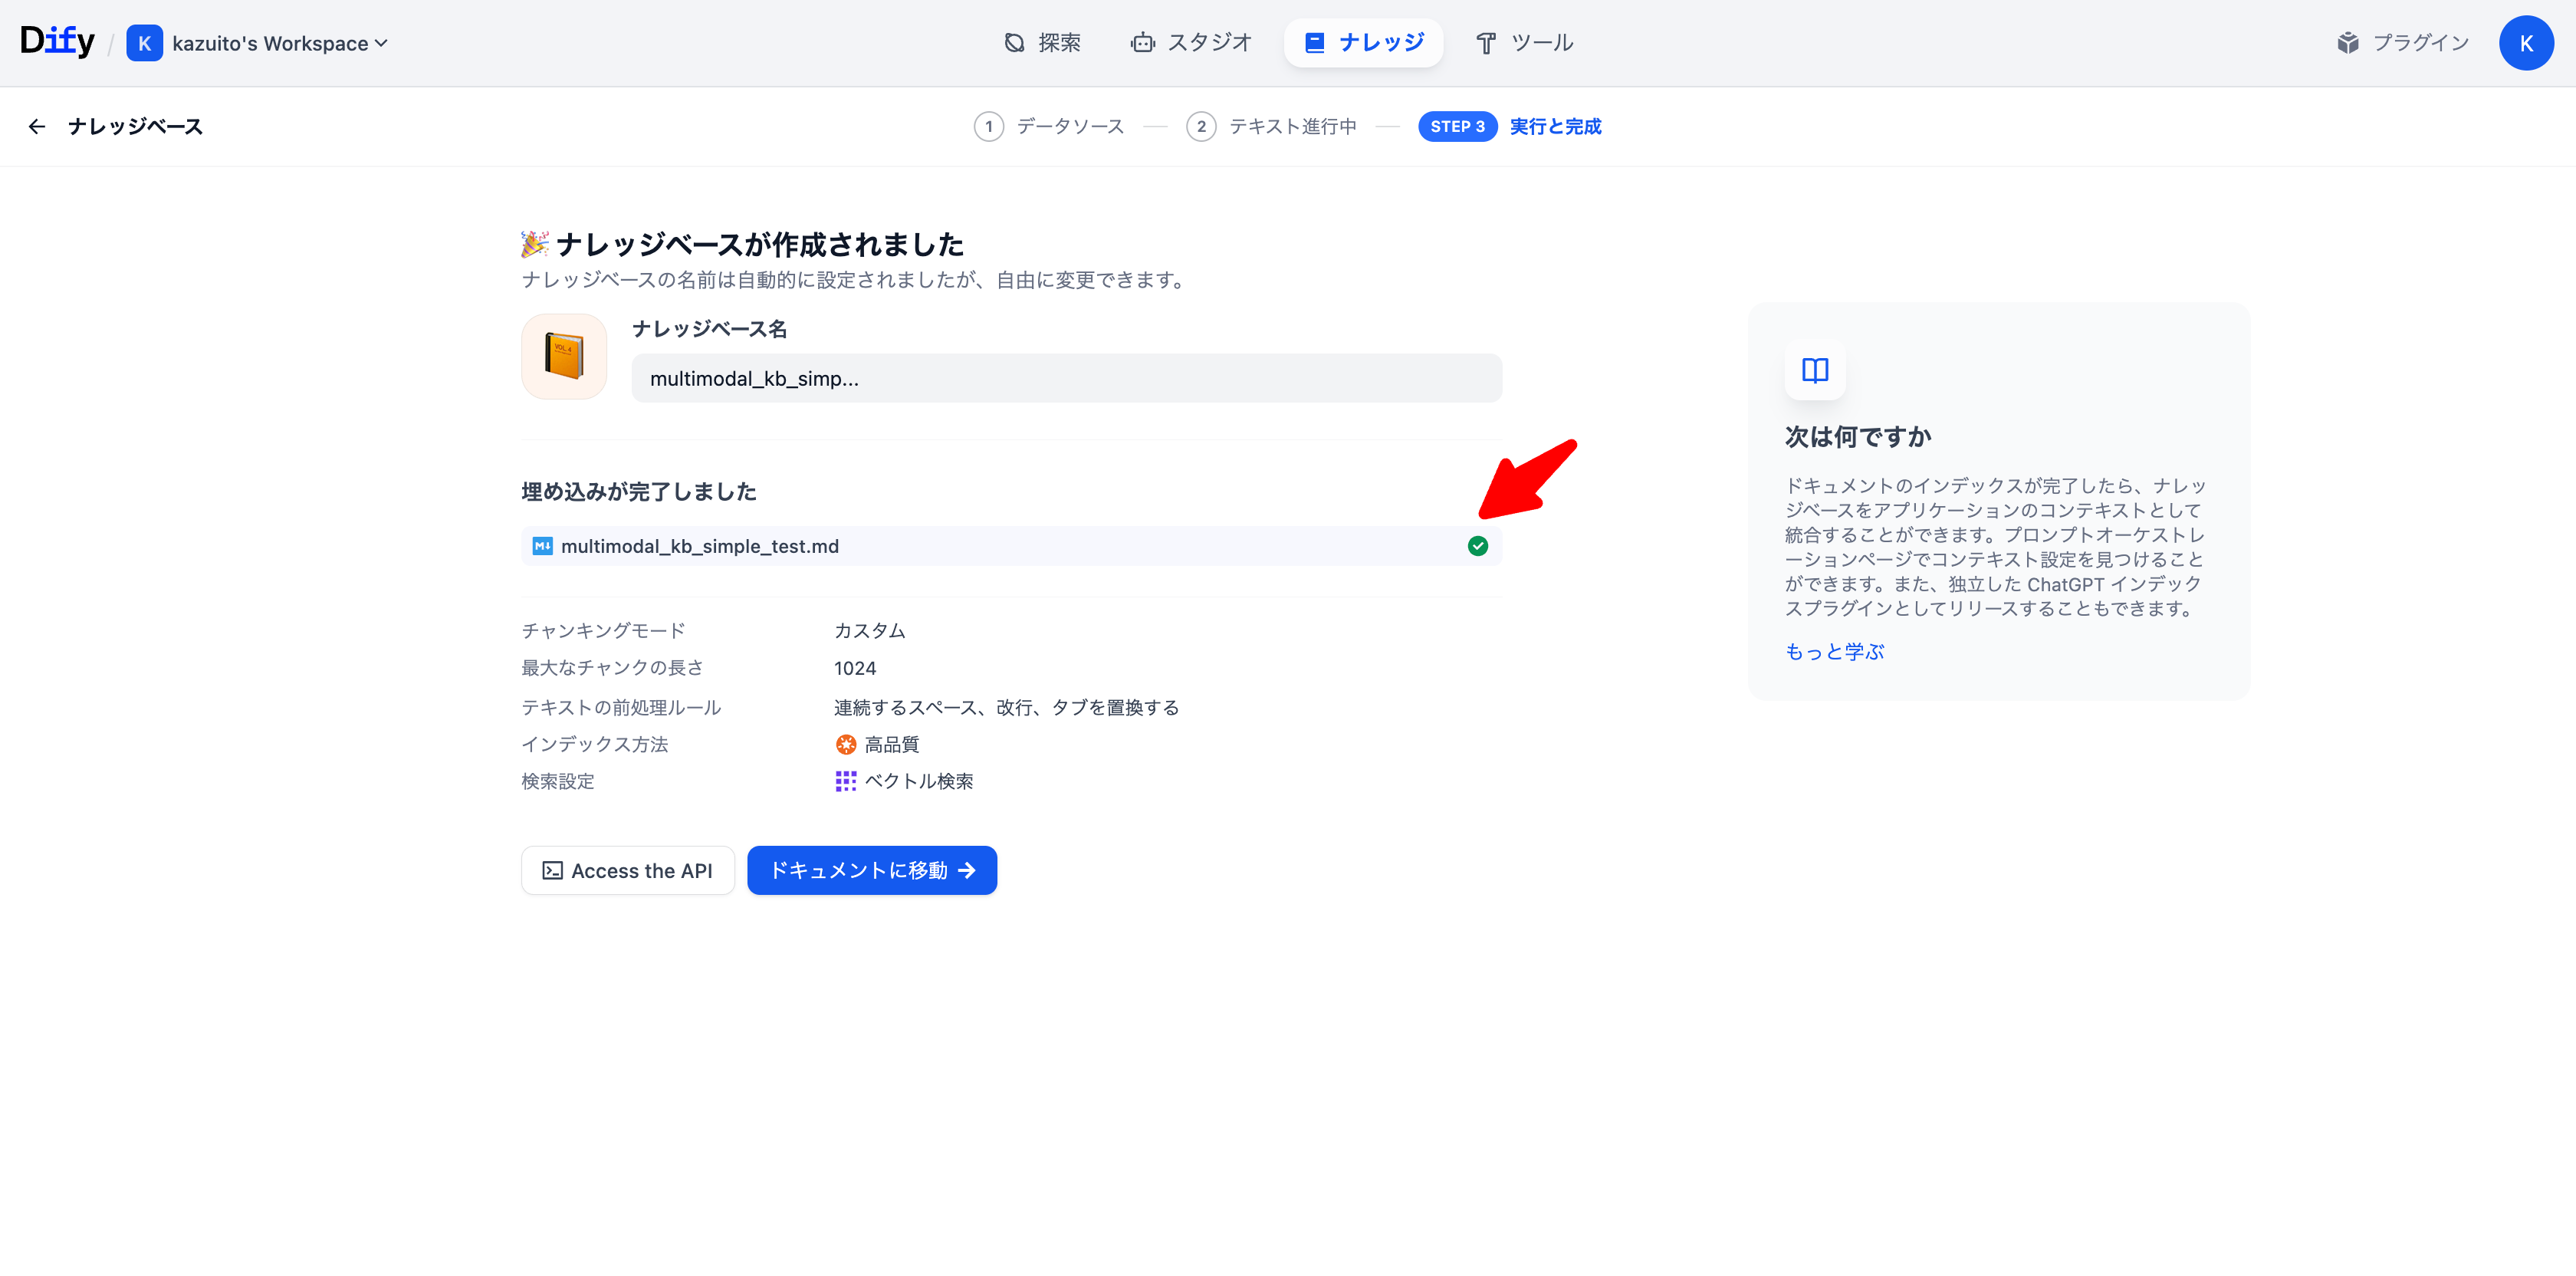Select the ナレッジ tab
The image size is (2576, 1276).
(x=1363, y=43)
